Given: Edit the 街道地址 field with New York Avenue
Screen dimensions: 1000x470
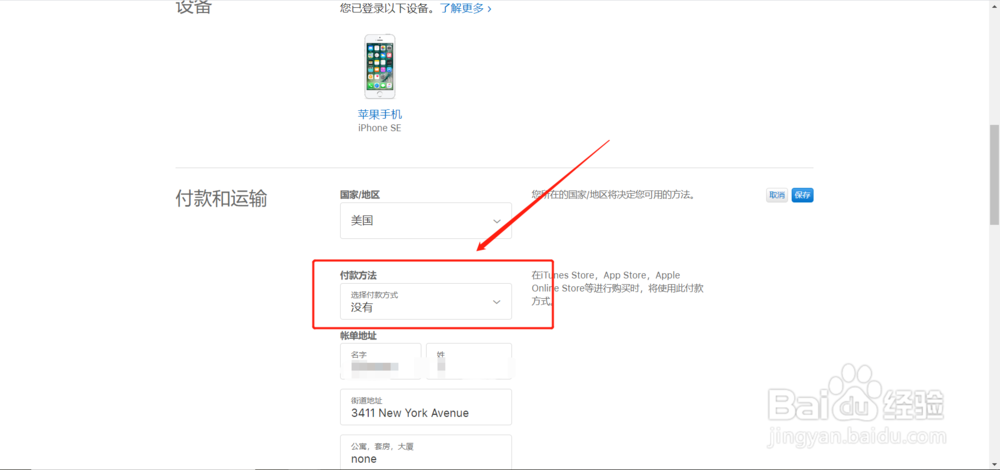Looking at the screenshot, I should click(426, 407).
